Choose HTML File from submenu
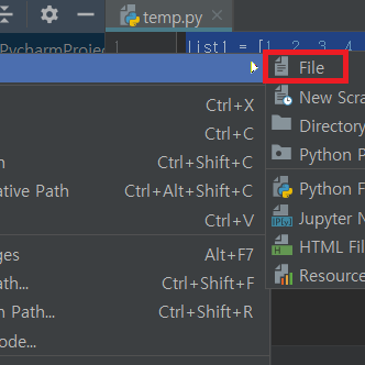Image resolution: width=365 pixels, height=365 pixels. point(315,247)
